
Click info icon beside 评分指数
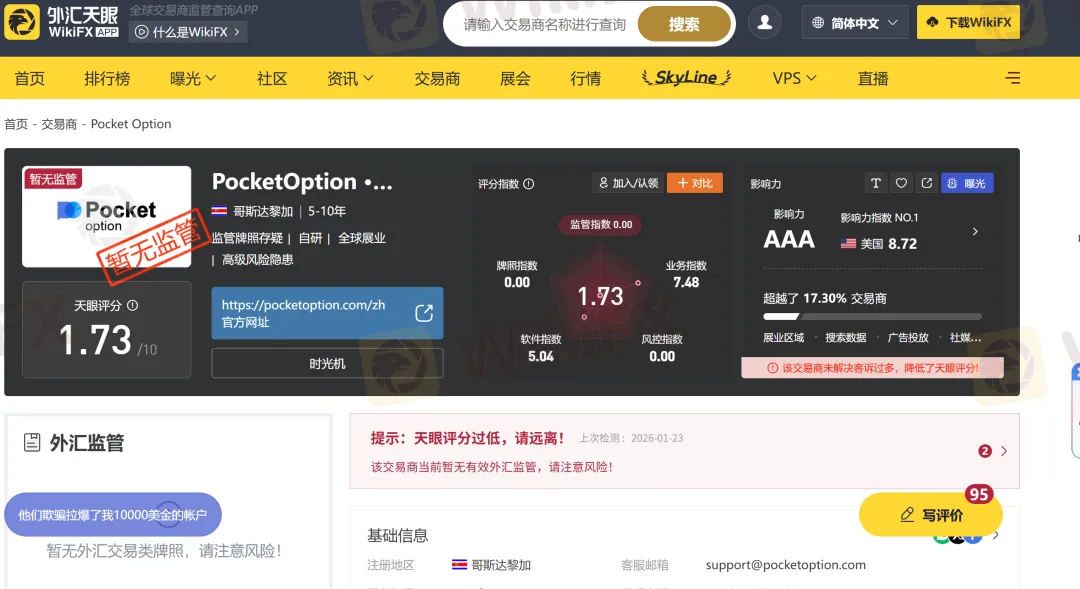click(x=528, y=184)
